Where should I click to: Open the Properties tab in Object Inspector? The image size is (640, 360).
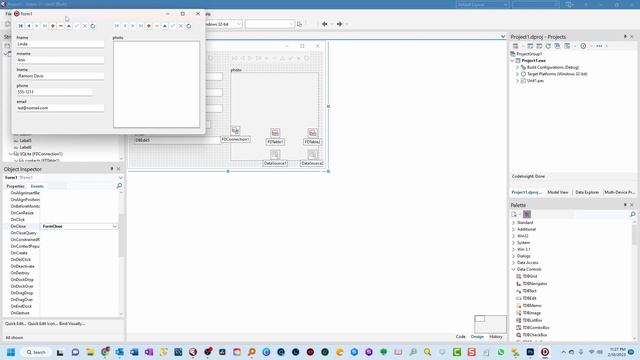[15, 186]
